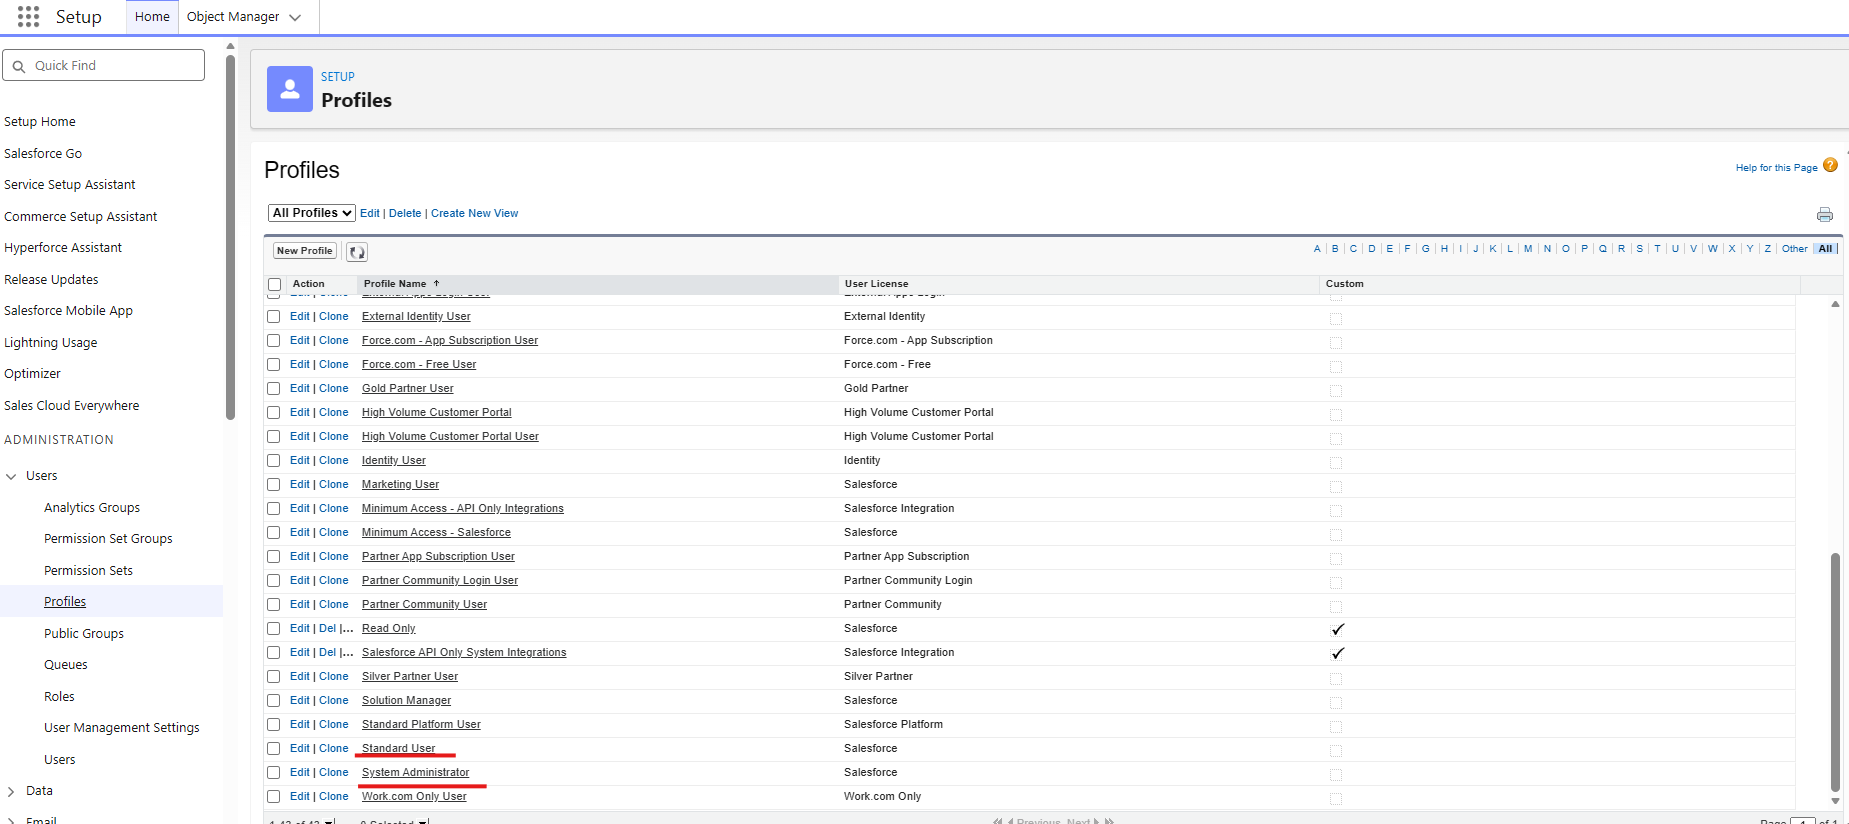Tick the System Administrator row checkbox
Viewport: 1849px width, 824px height.
click(273, 773)
